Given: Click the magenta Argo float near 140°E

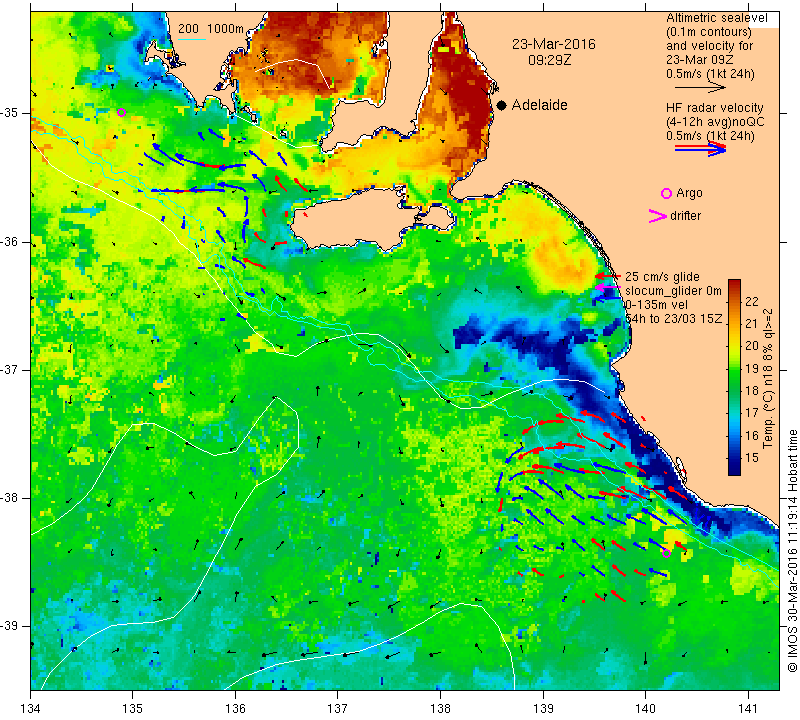Looking at the screenshot, I should coord(666,553).
